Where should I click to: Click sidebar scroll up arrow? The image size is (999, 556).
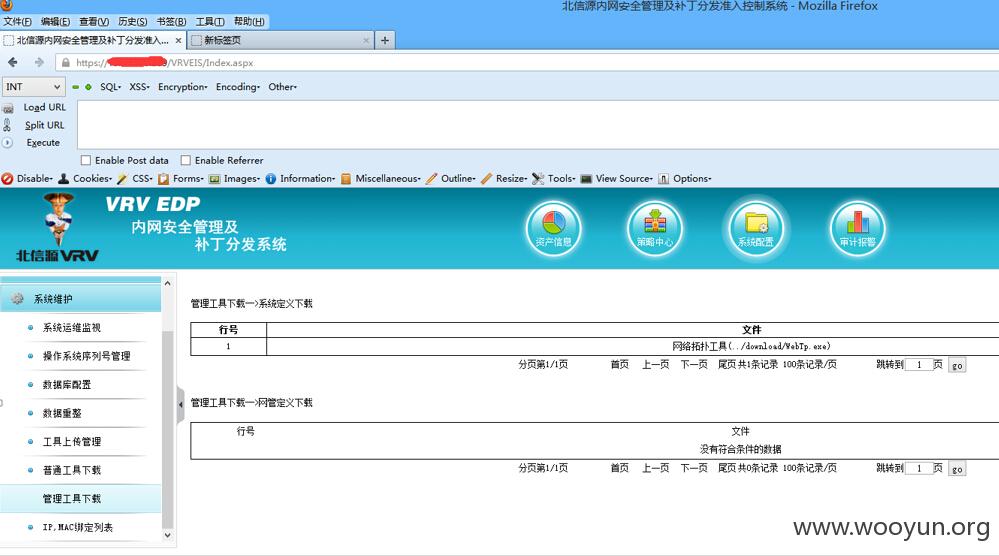168,283
